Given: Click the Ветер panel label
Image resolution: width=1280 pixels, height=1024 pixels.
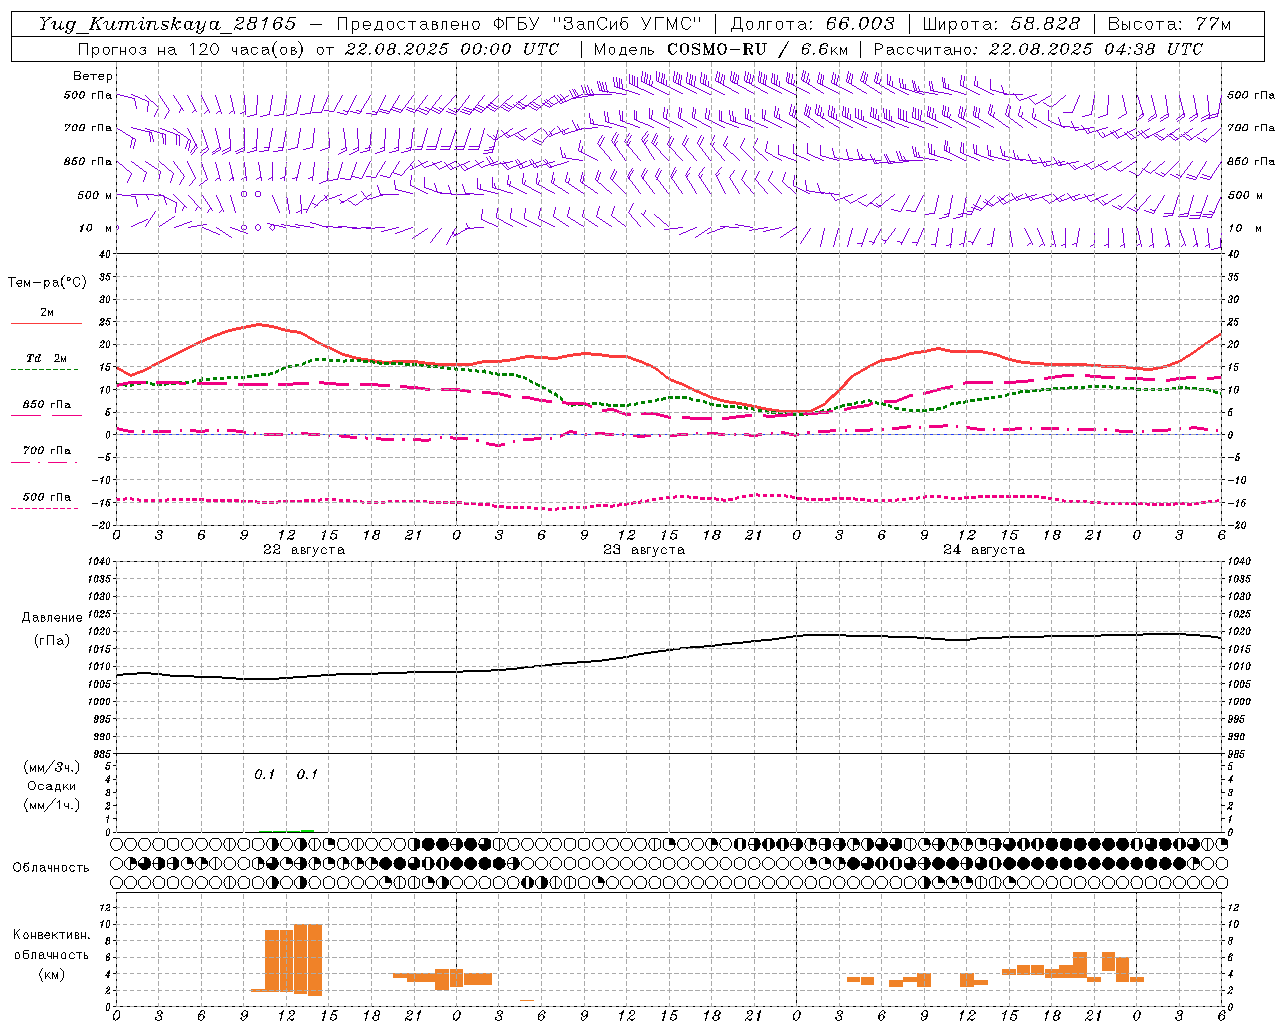Looking at the screenshot, I should (x=93, y=76).
